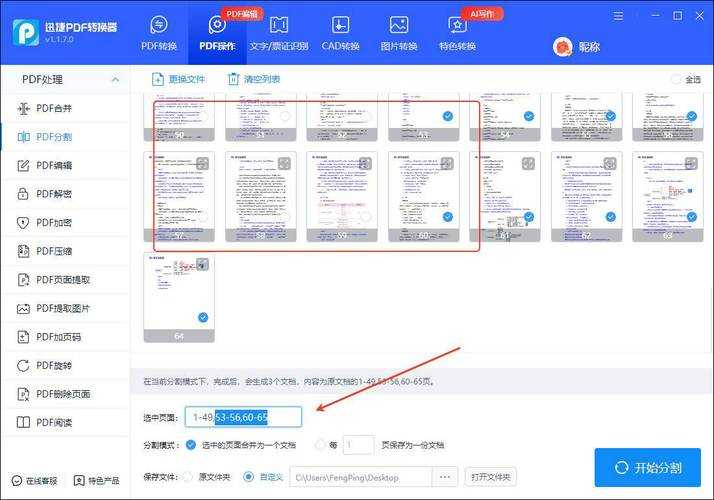This screenshot has width=714, height=500.
Task: Collapse the PDF处理 sidebar section
Action: click(x=115, y=80)
